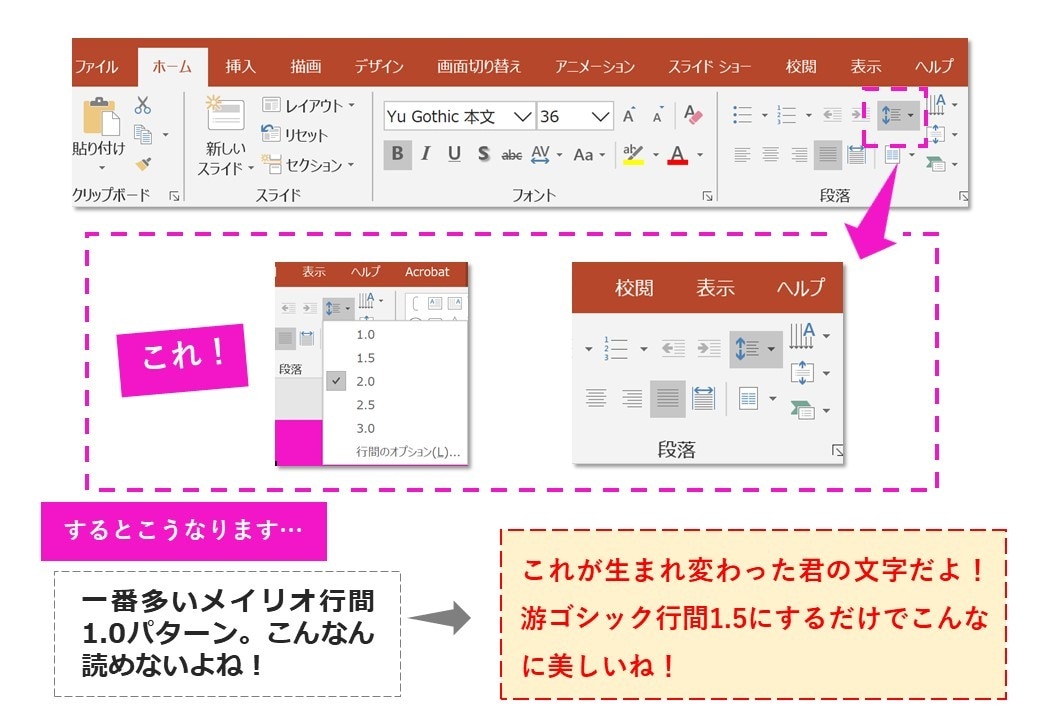Go to the アニメーション tab

coord(595,66)
